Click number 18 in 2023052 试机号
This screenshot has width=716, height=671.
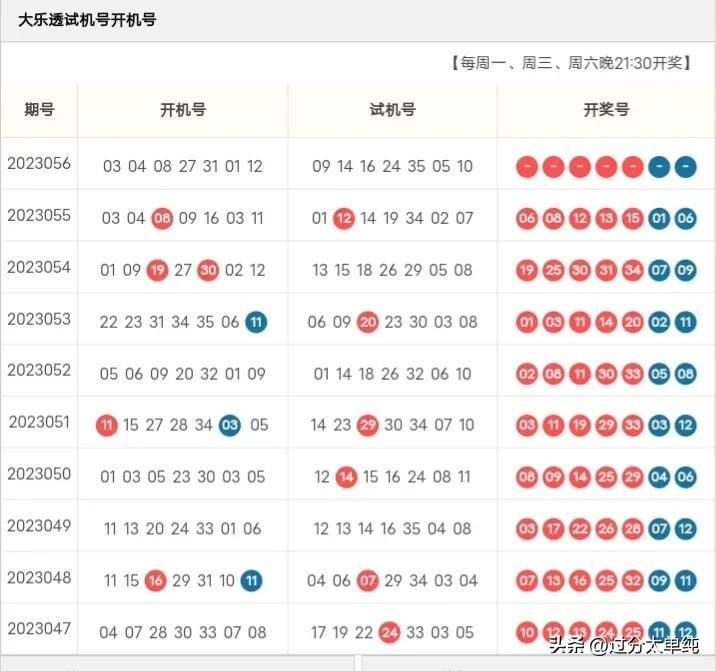tap(366, 374)
